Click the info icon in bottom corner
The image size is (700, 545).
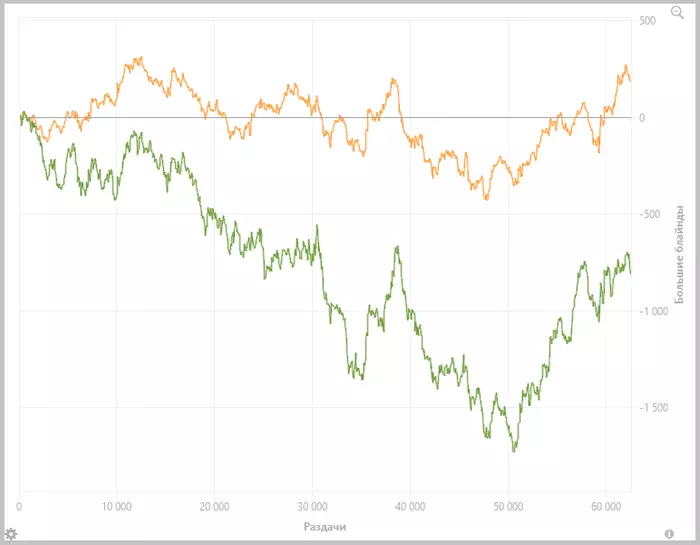click(669, 534)
